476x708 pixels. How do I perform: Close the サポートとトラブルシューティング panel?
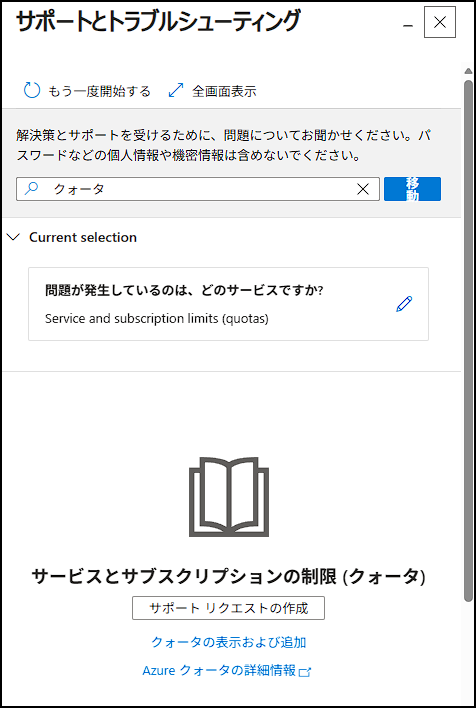[440, 22]
